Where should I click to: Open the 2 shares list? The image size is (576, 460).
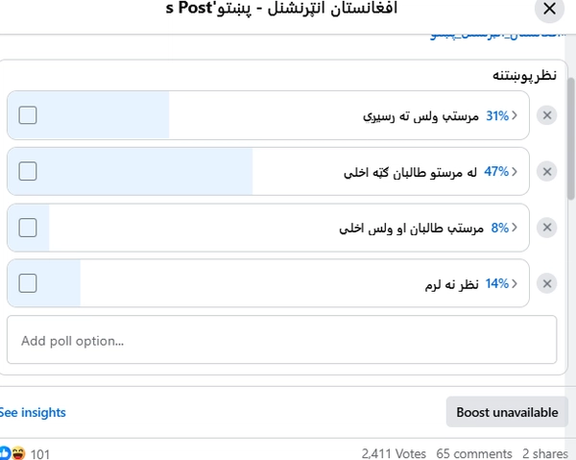[545, 454]
